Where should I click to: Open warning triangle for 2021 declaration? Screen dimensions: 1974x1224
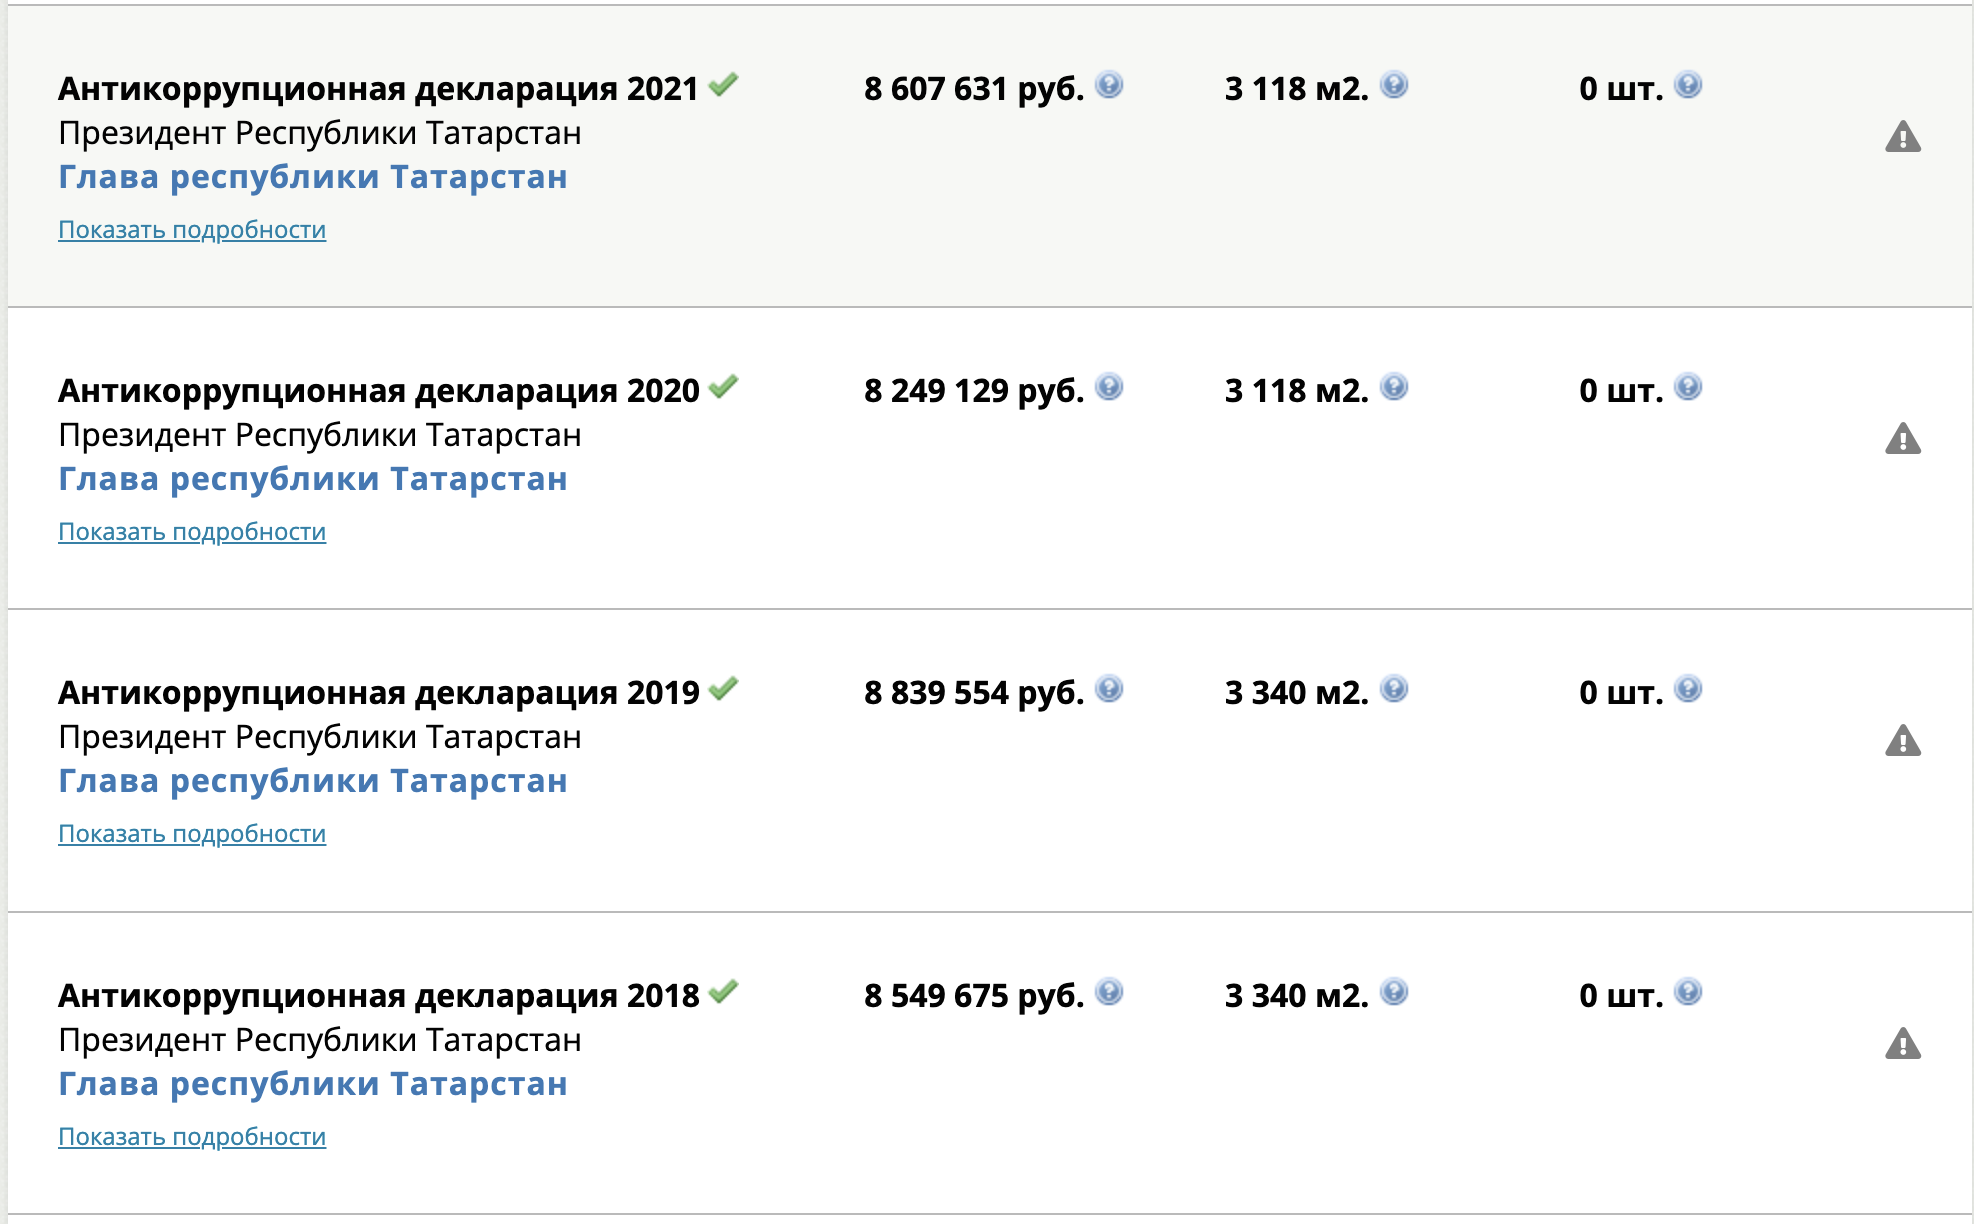(1903, 136)
